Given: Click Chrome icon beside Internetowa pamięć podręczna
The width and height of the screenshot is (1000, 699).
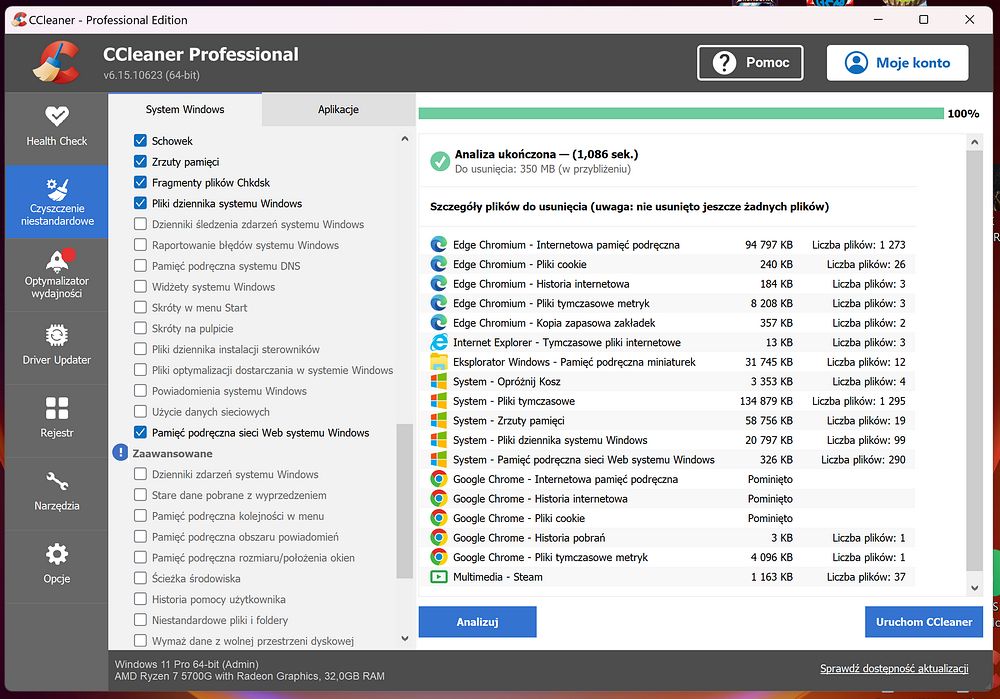Looking at the screenshot, I should point(439,479).
